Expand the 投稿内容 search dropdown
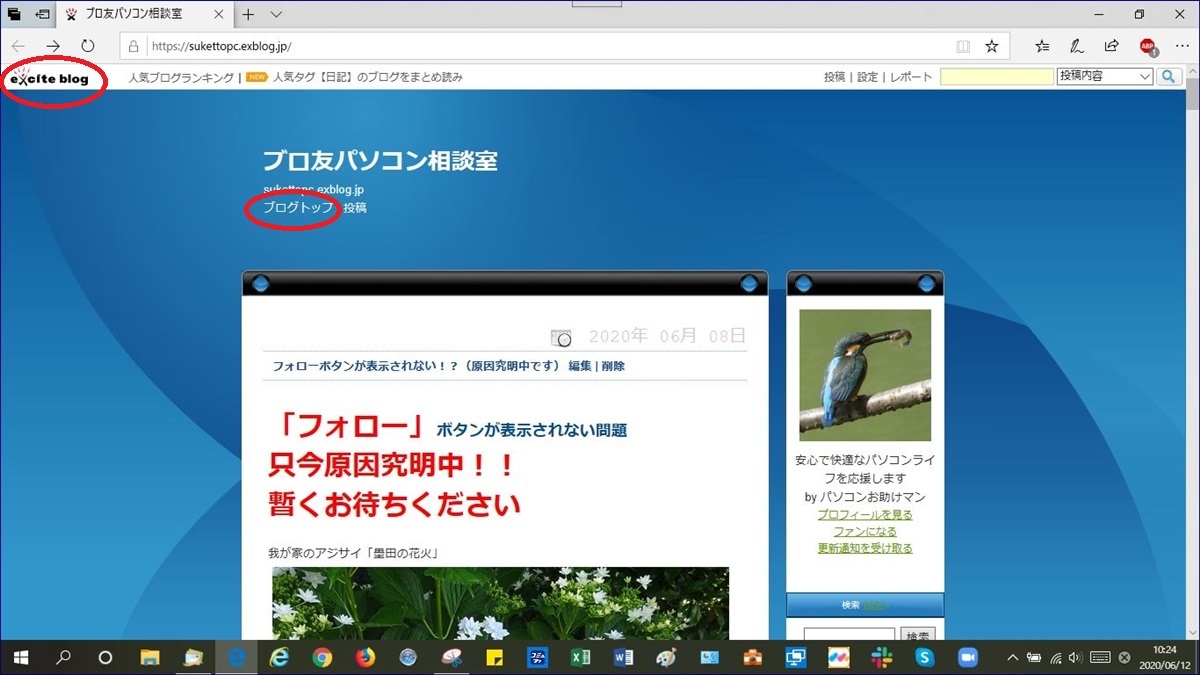The width and height of the screenshot is (1200, 675). [x=1105, y=77]
